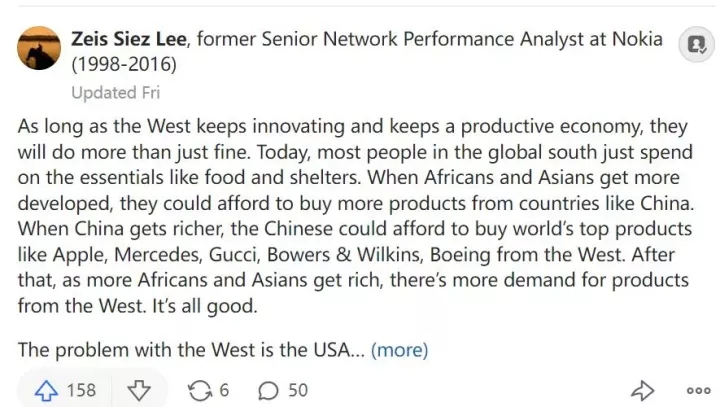Open the Zeis Siez Lee author name link
The width and height of the screenshot is (720, 407).
(127, 39)
